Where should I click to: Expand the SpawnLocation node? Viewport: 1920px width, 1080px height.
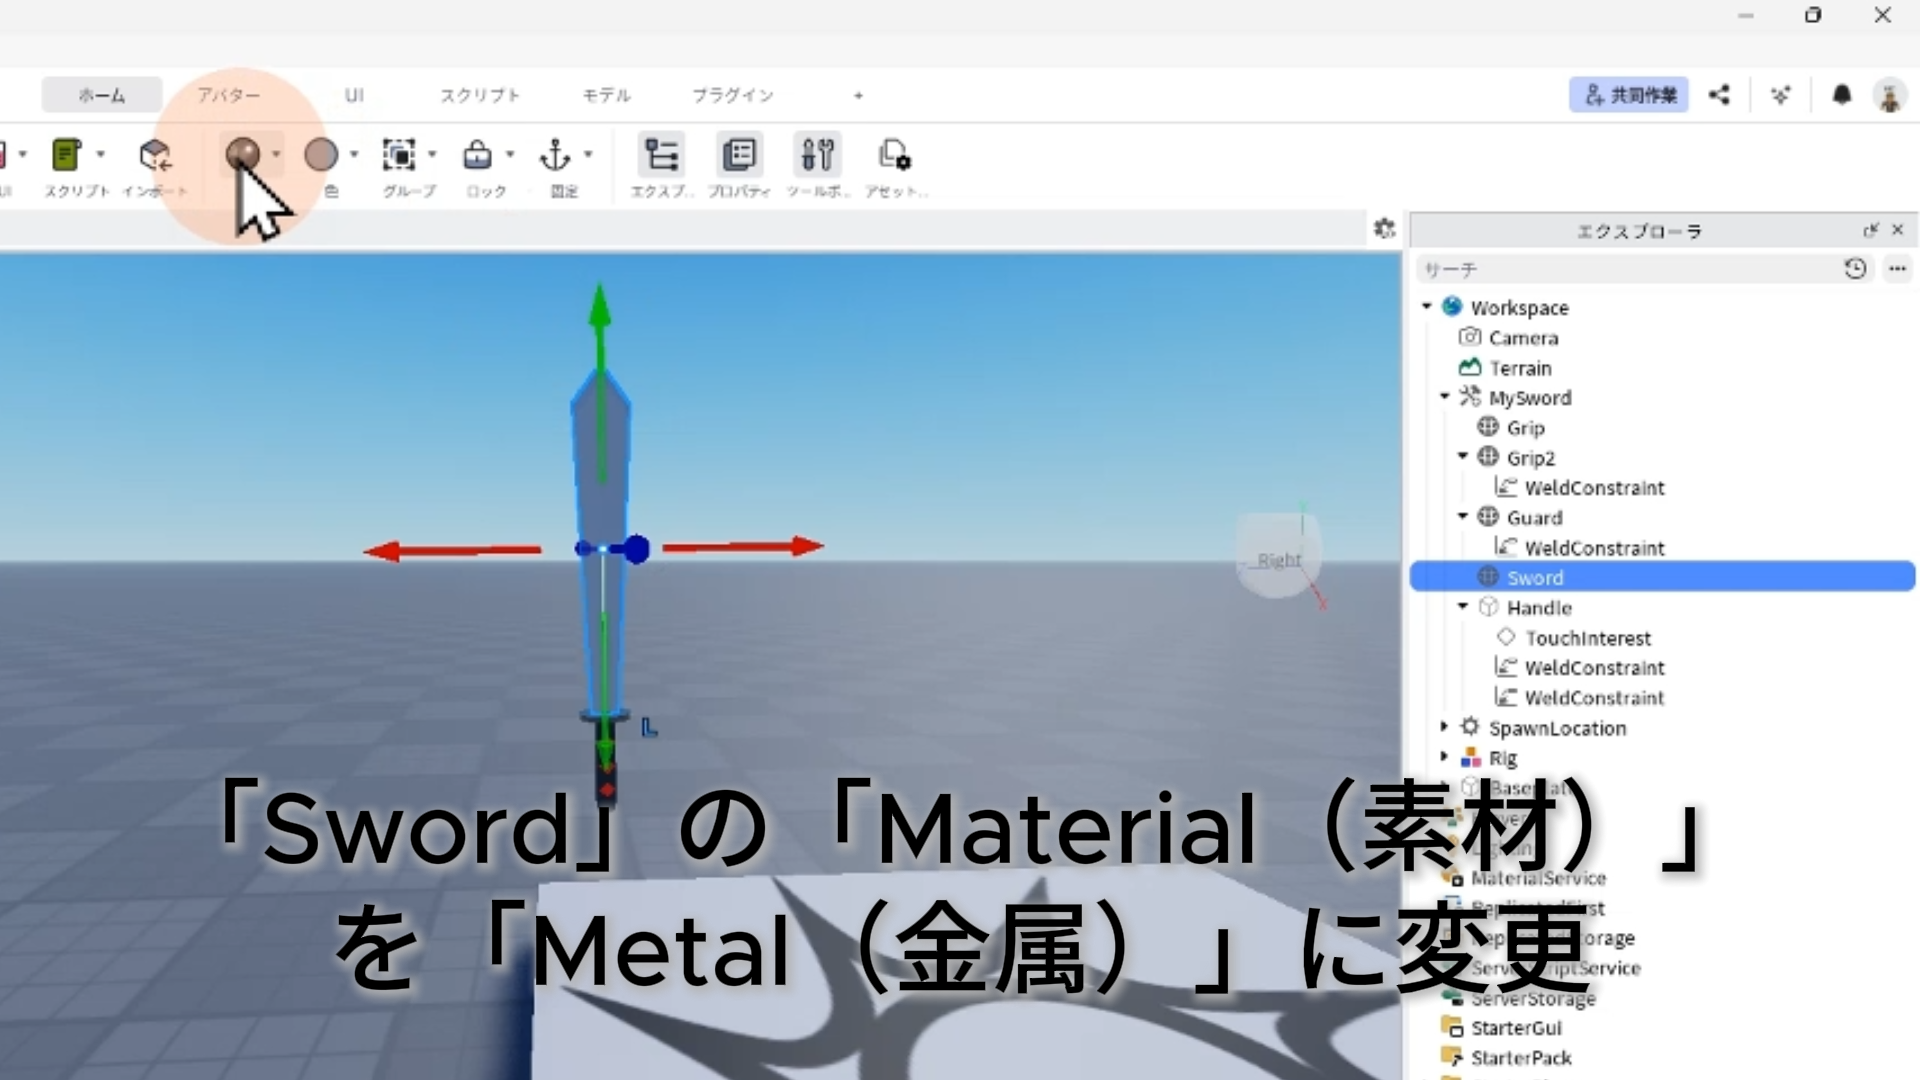pyautogui.click(x=1444, y=727)
